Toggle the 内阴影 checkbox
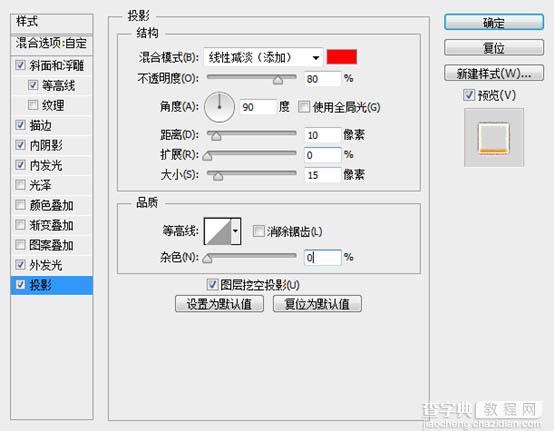This screenshot has width=554, height=431. point(20,145)
